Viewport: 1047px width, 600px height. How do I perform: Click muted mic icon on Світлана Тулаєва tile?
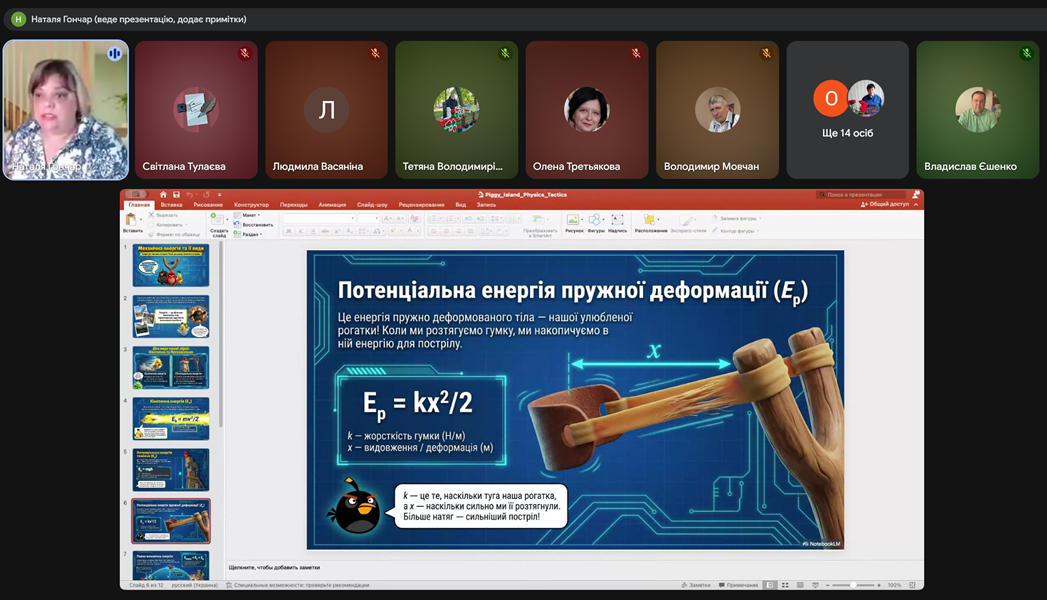coord(245,53)
